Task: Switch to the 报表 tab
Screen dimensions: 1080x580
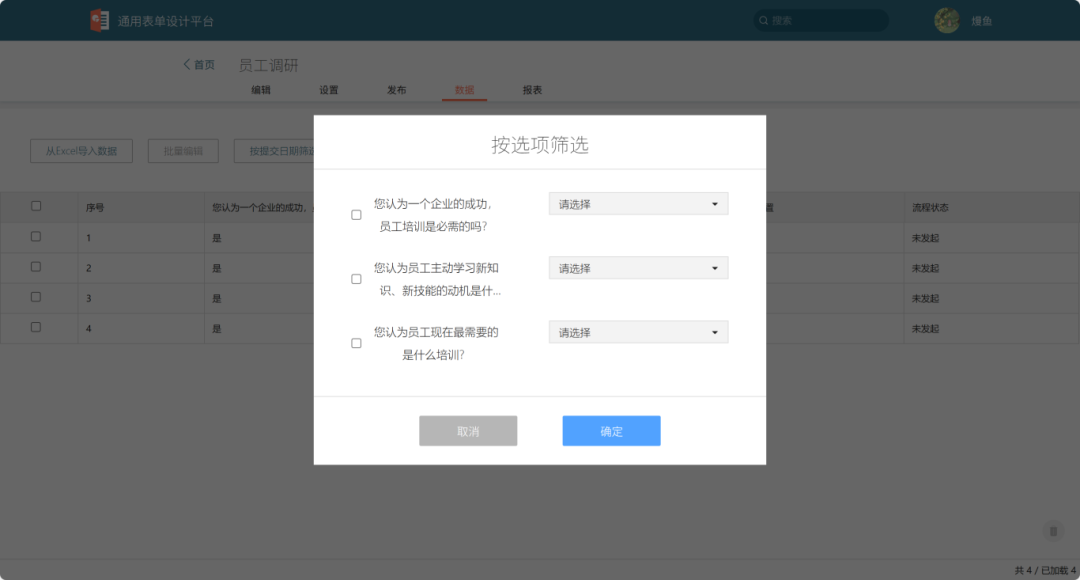Action: pos(531,89)
